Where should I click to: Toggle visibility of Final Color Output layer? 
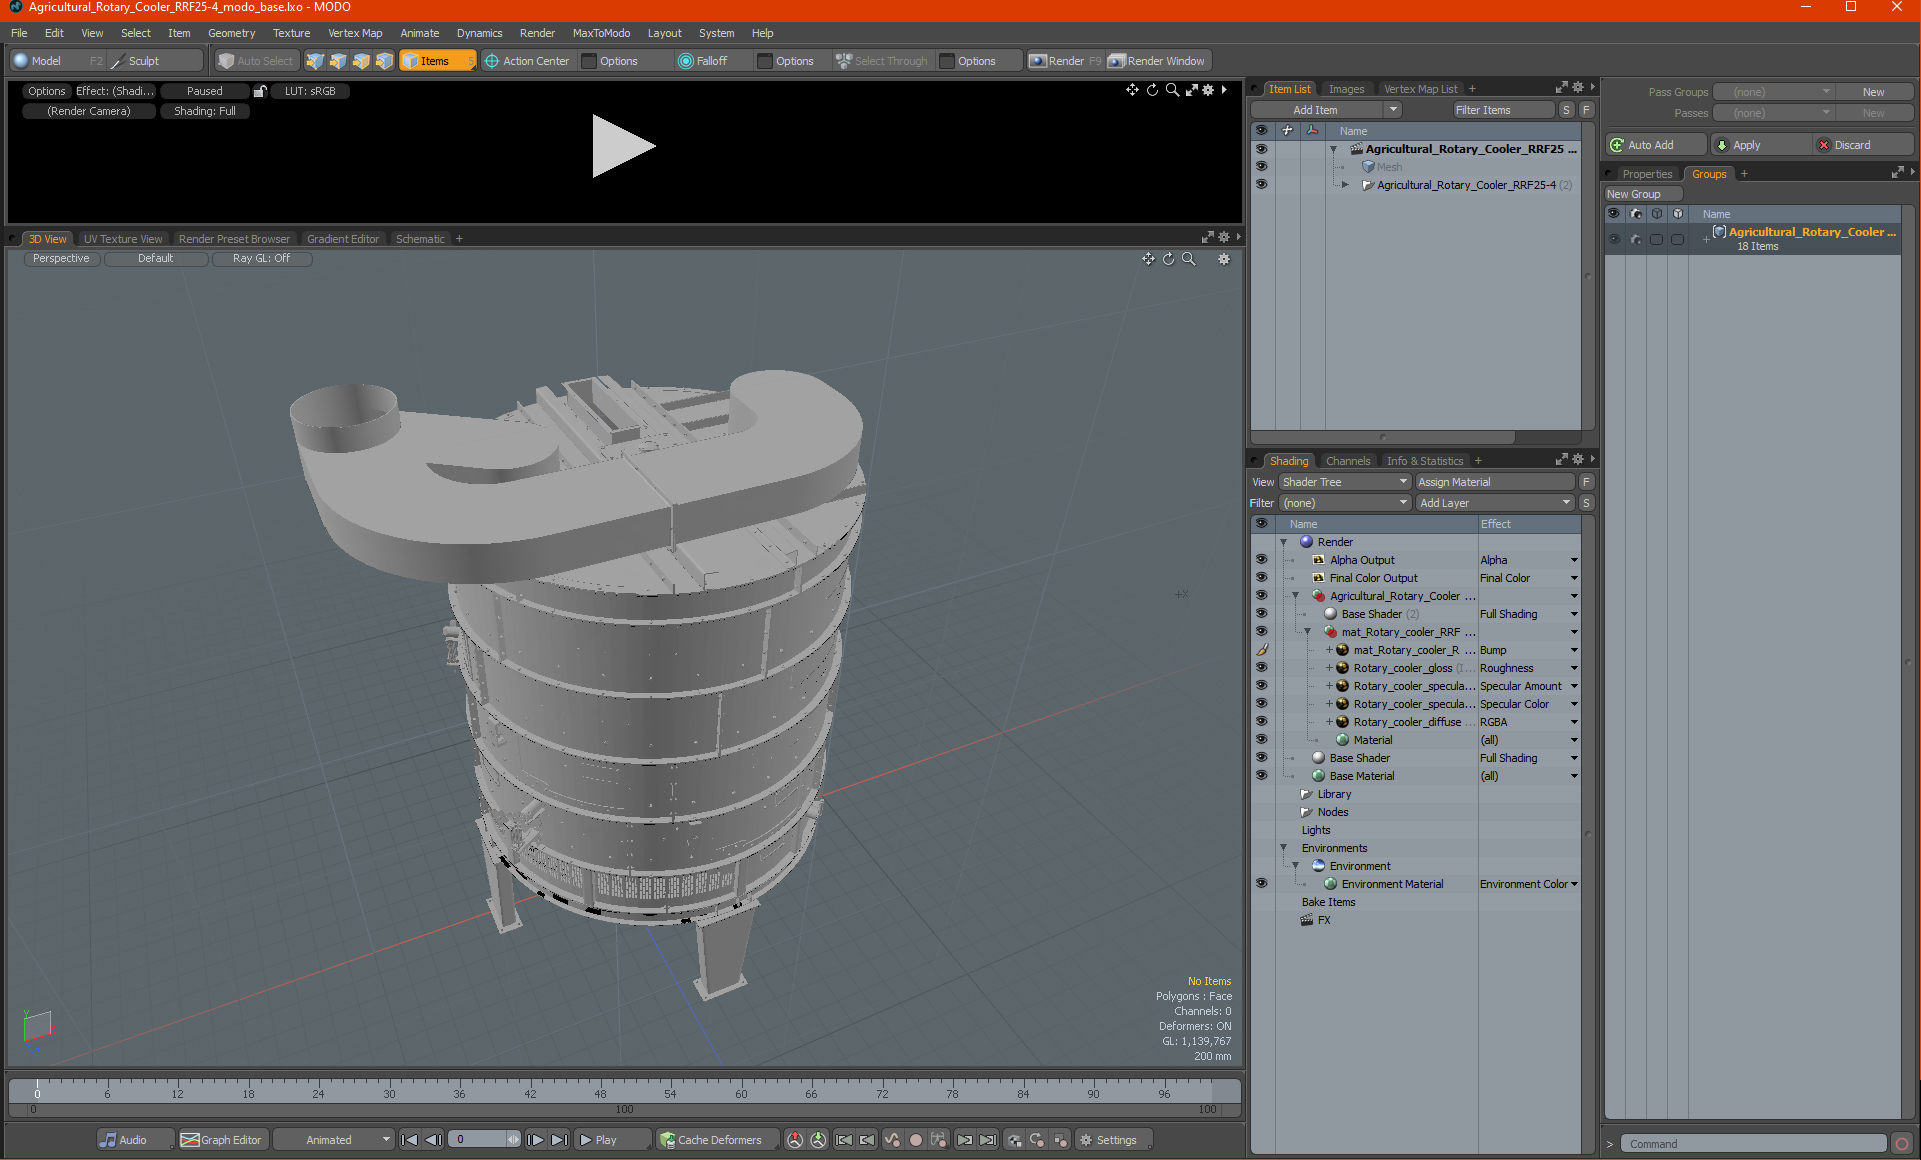pyautogui.click(x=1261, y=578)
